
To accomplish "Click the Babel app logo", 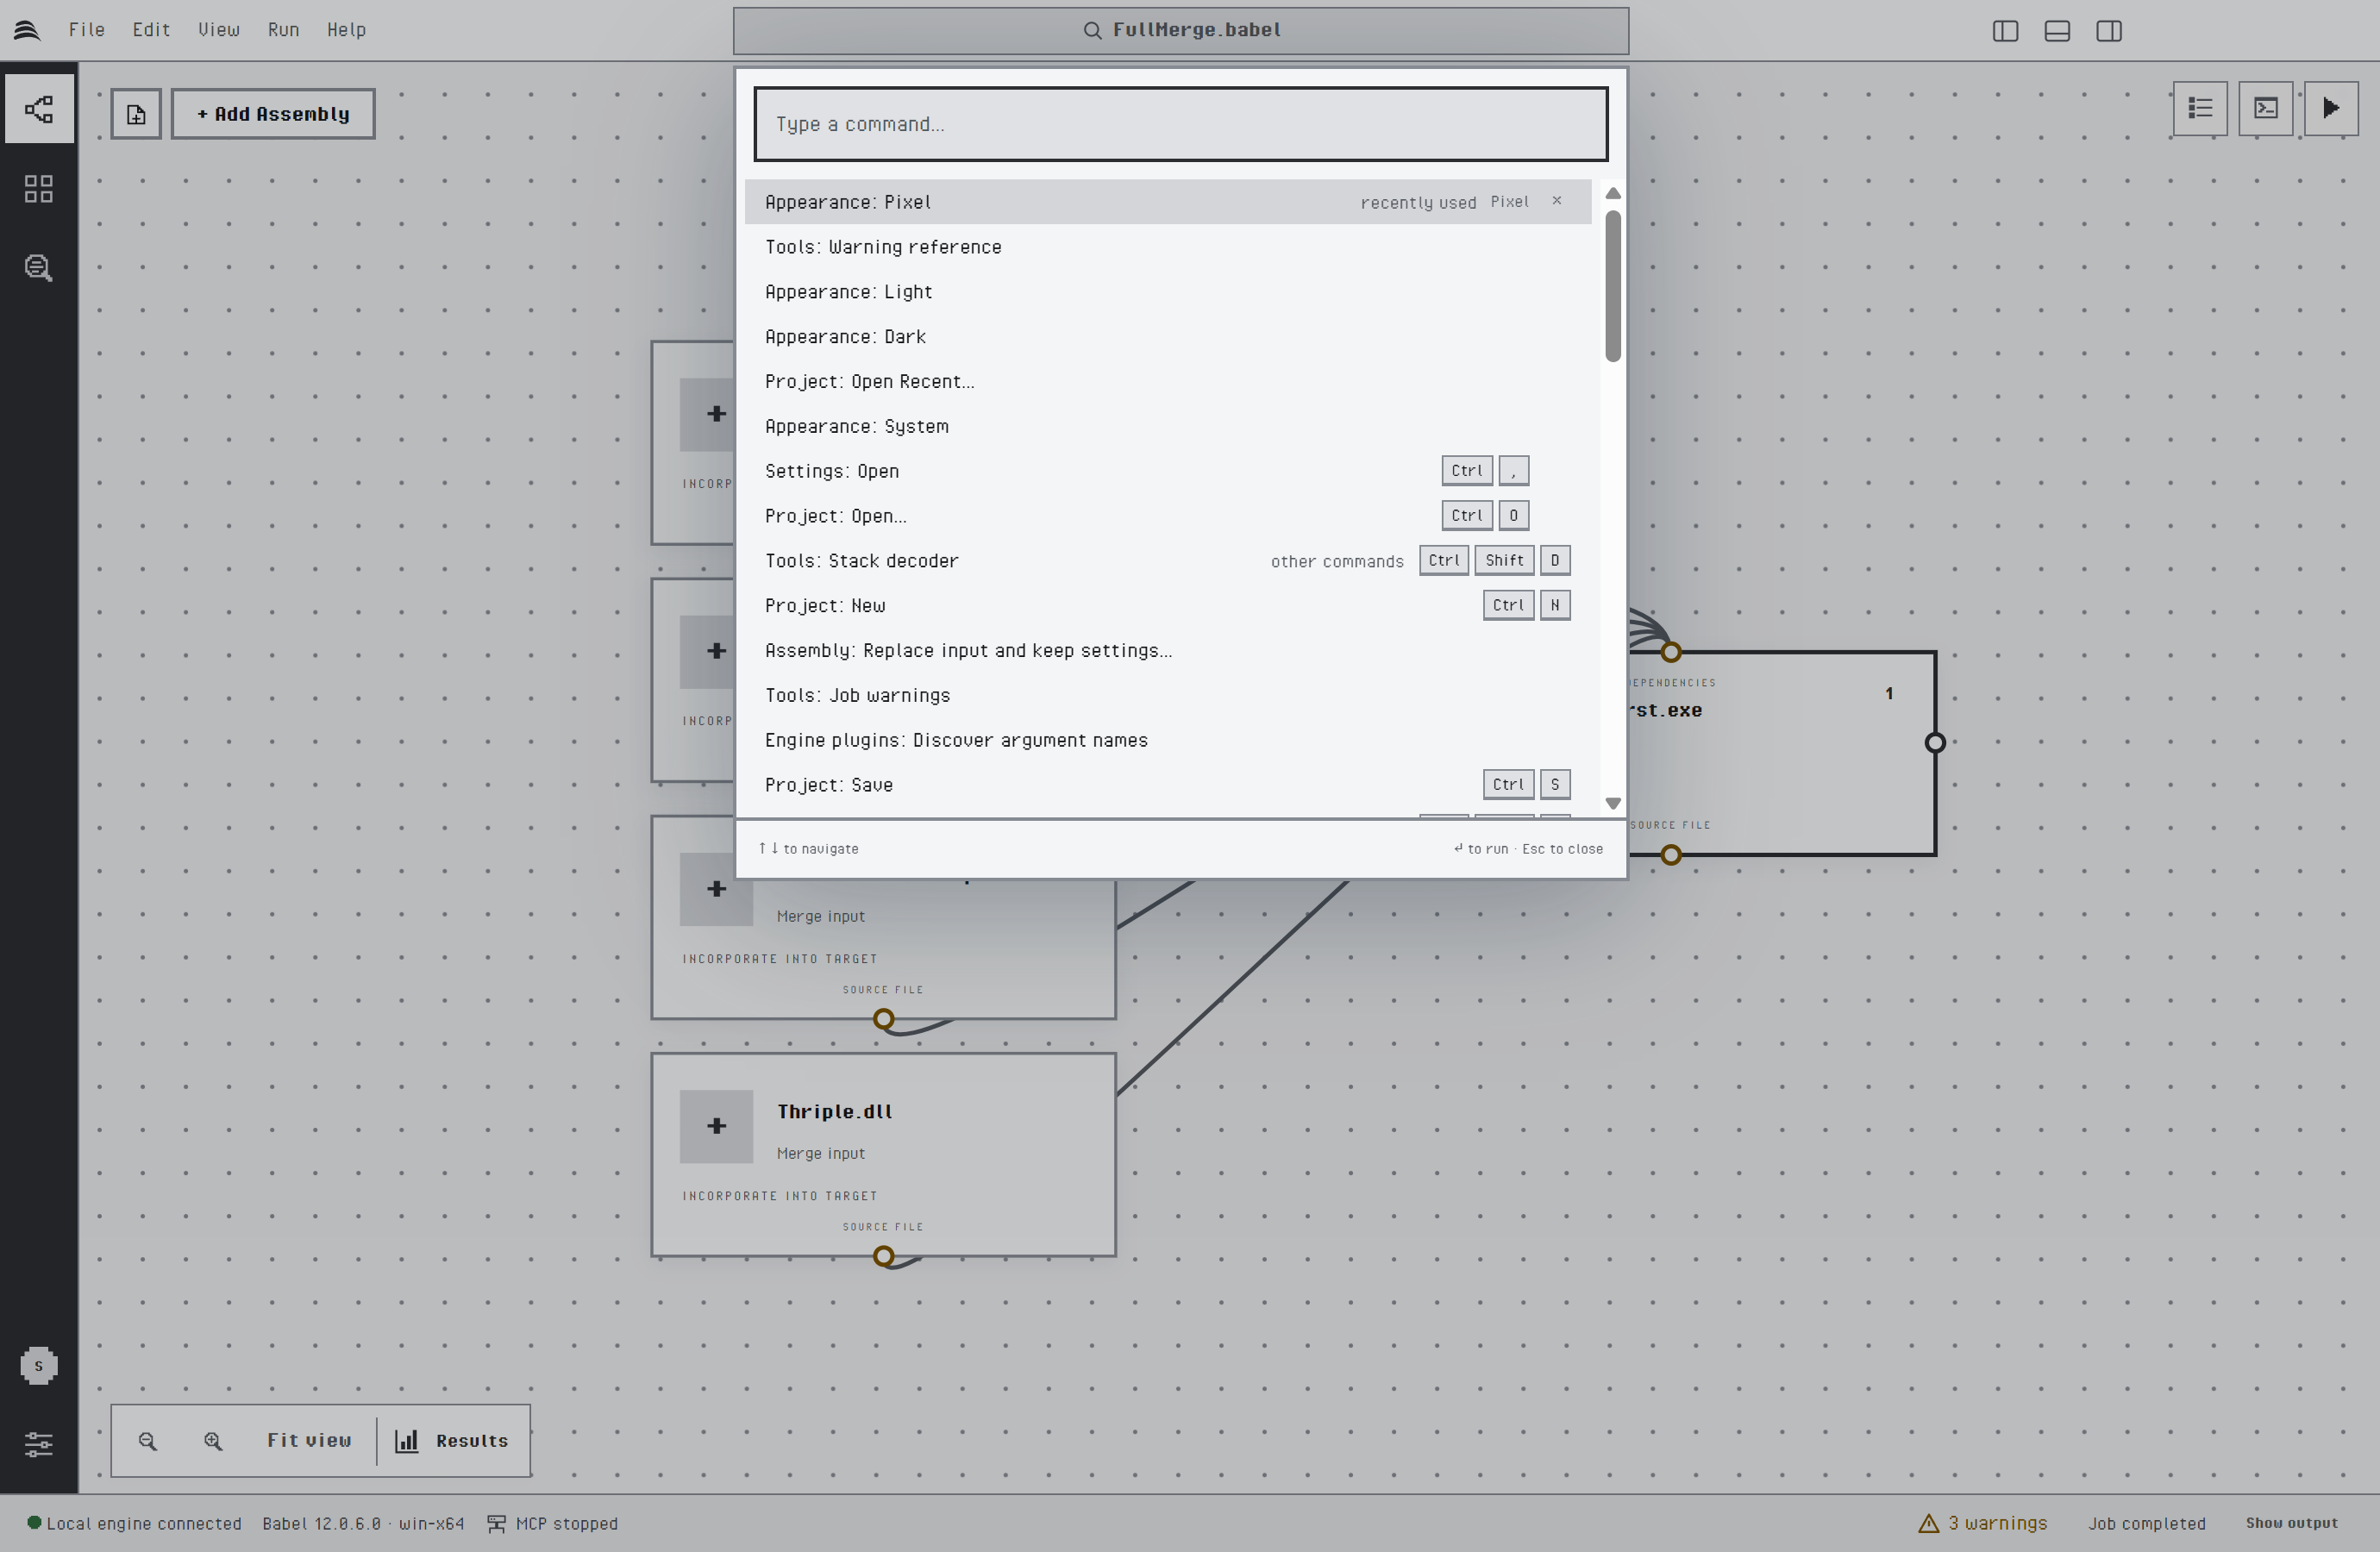I will 27,30.
